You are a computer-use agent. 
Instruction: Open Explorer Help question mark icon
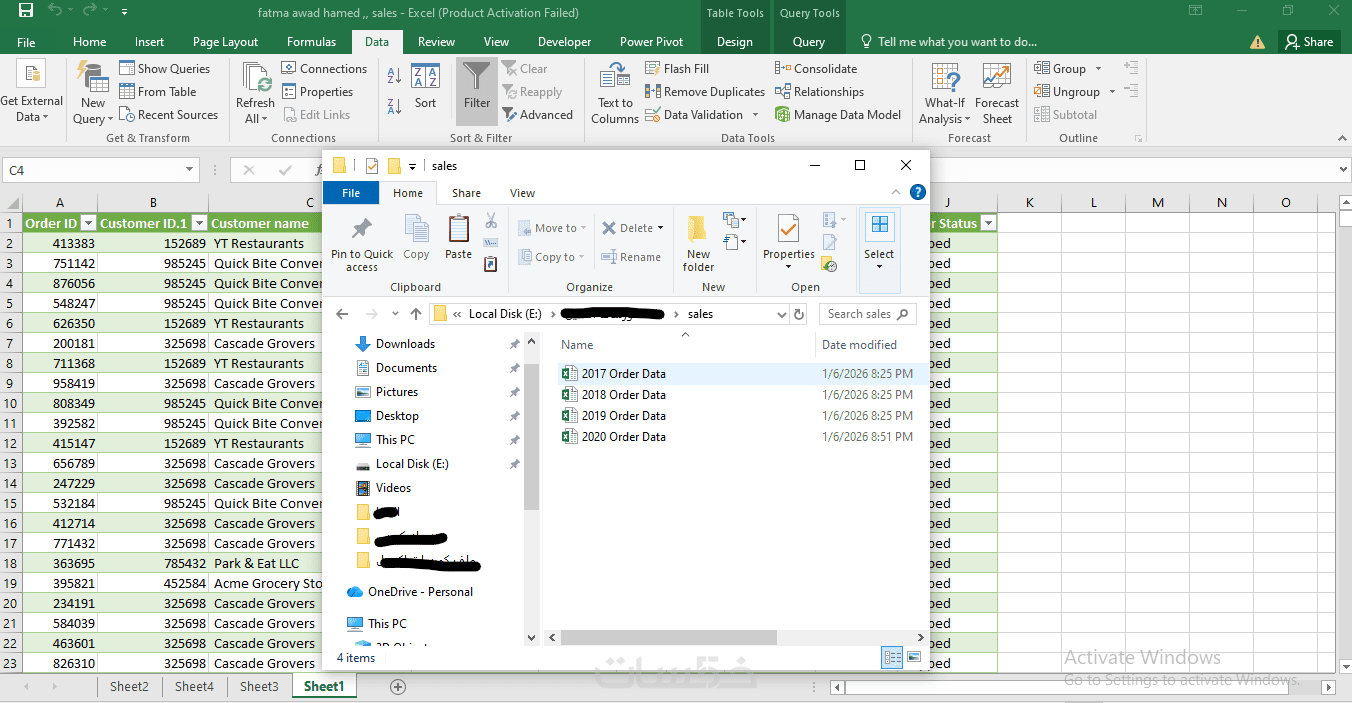(917, 193)
